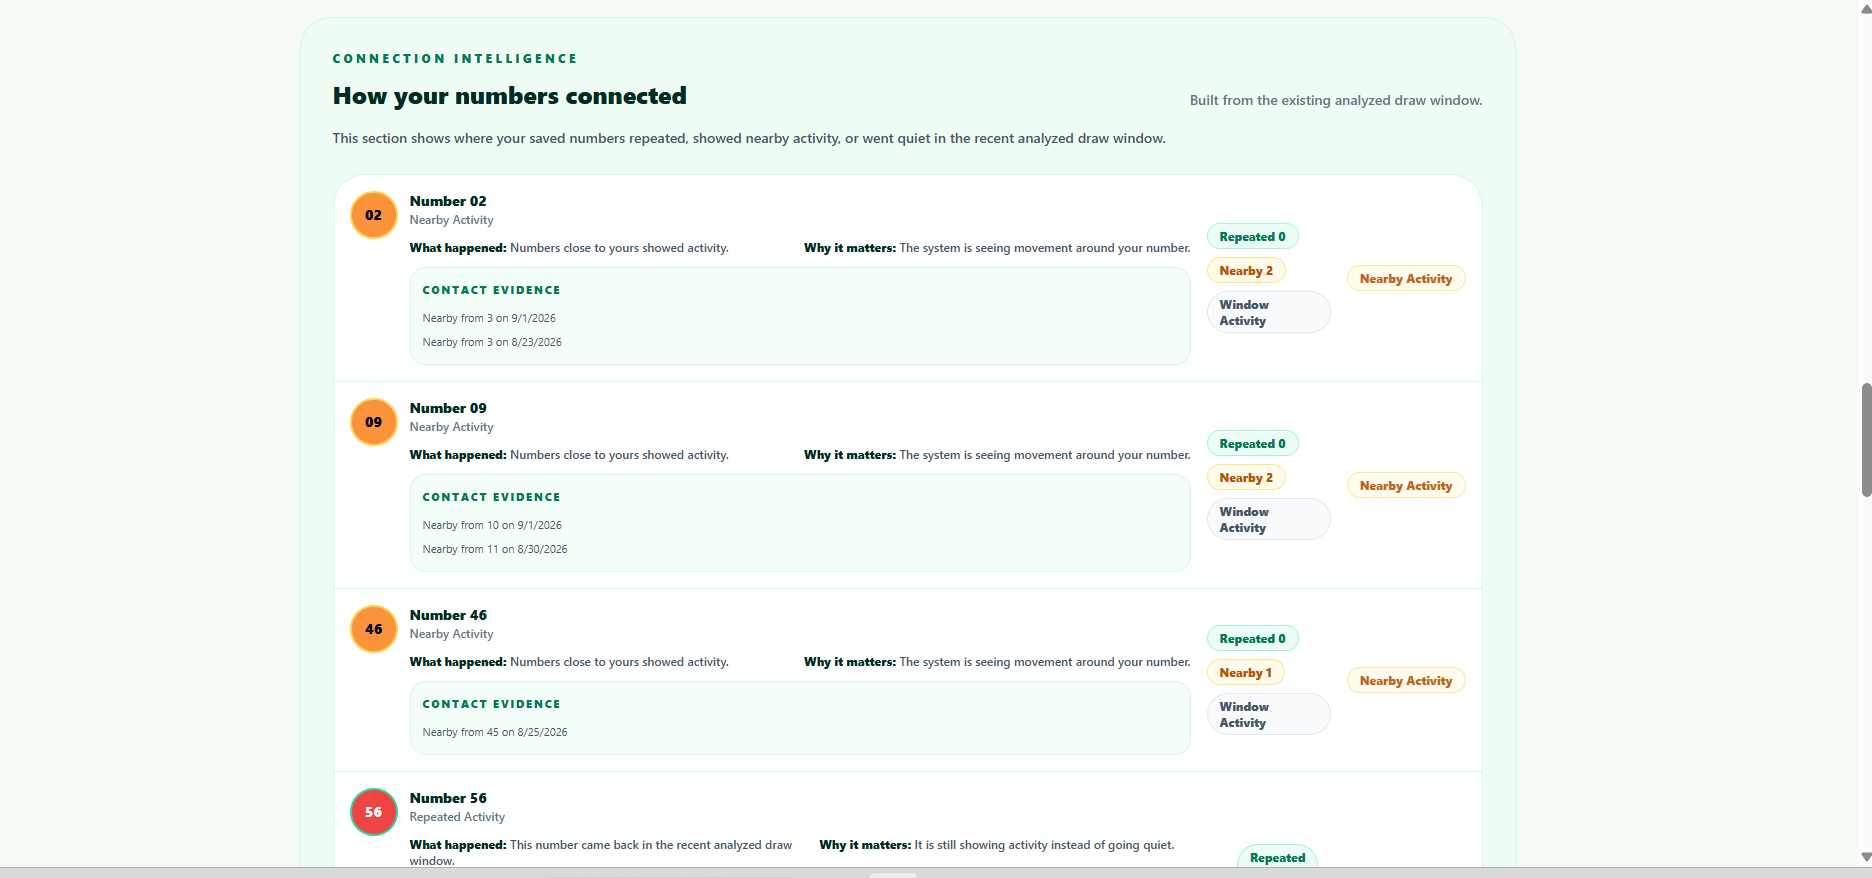
Task: Click the scrollbar up arrow
Action: point(1865,7)
